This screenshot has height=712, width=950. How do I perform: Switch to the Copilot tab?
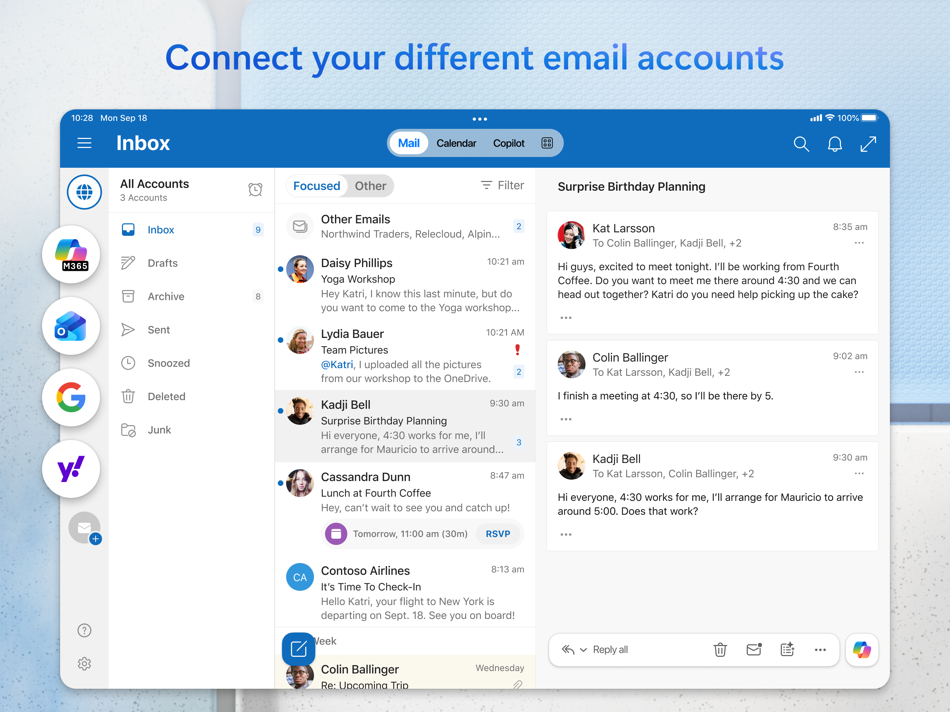coord(508,143)
